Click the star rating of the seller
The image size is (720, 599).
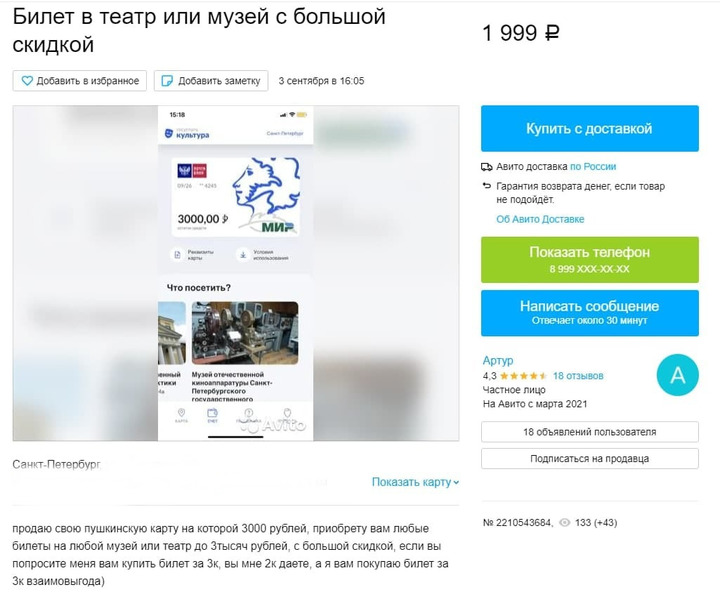[x=523, y=376]
